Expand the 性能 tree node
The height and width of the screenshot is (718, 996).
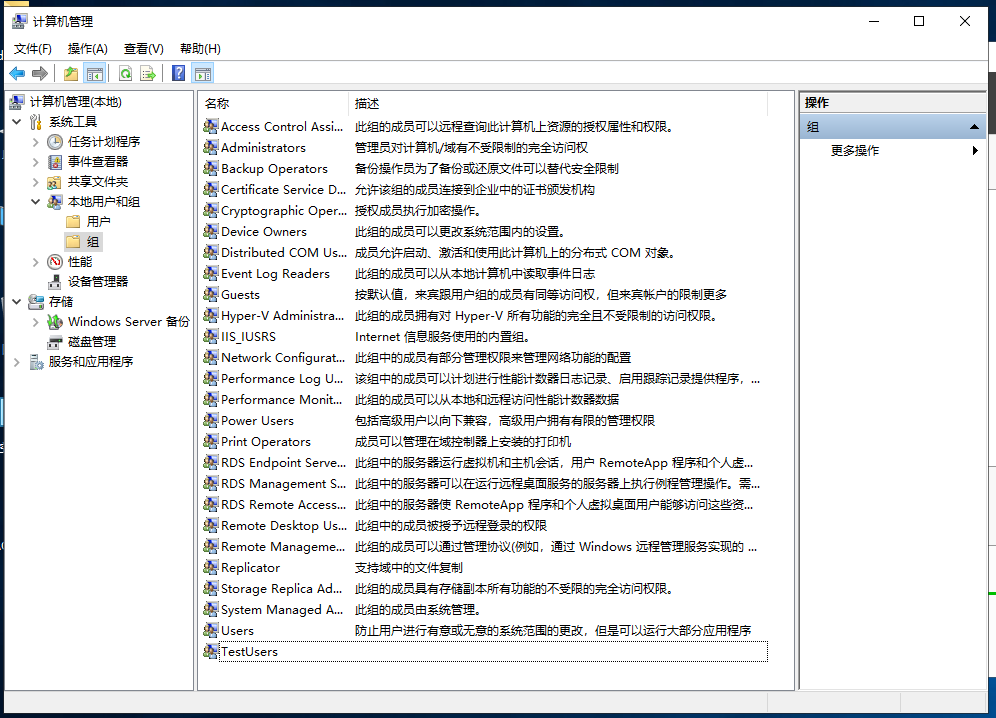tap(36, 262)
